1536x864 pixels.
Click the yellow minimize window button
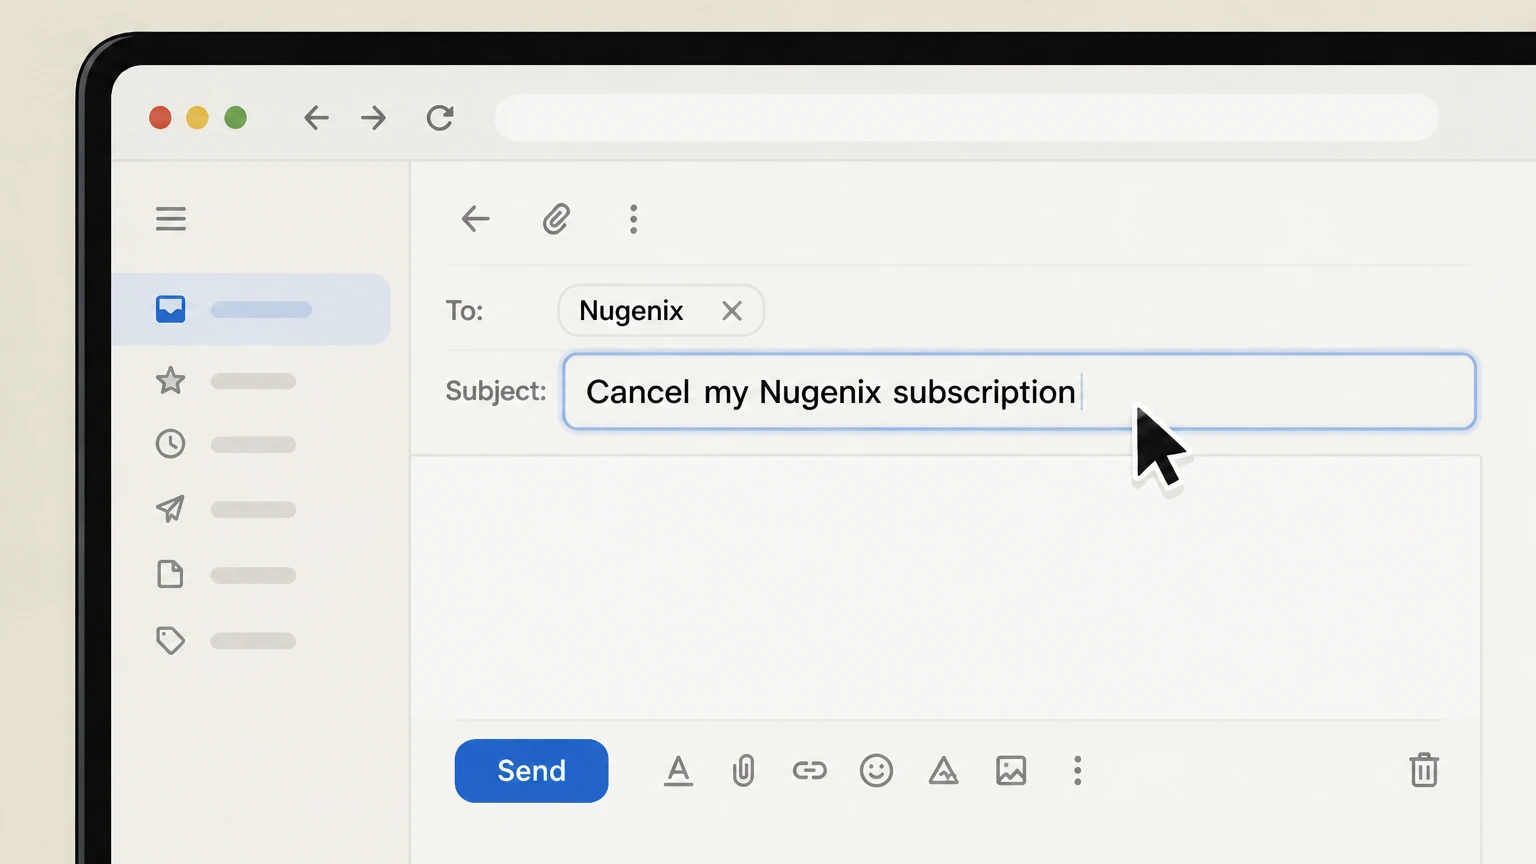click(x=198, y=118)
